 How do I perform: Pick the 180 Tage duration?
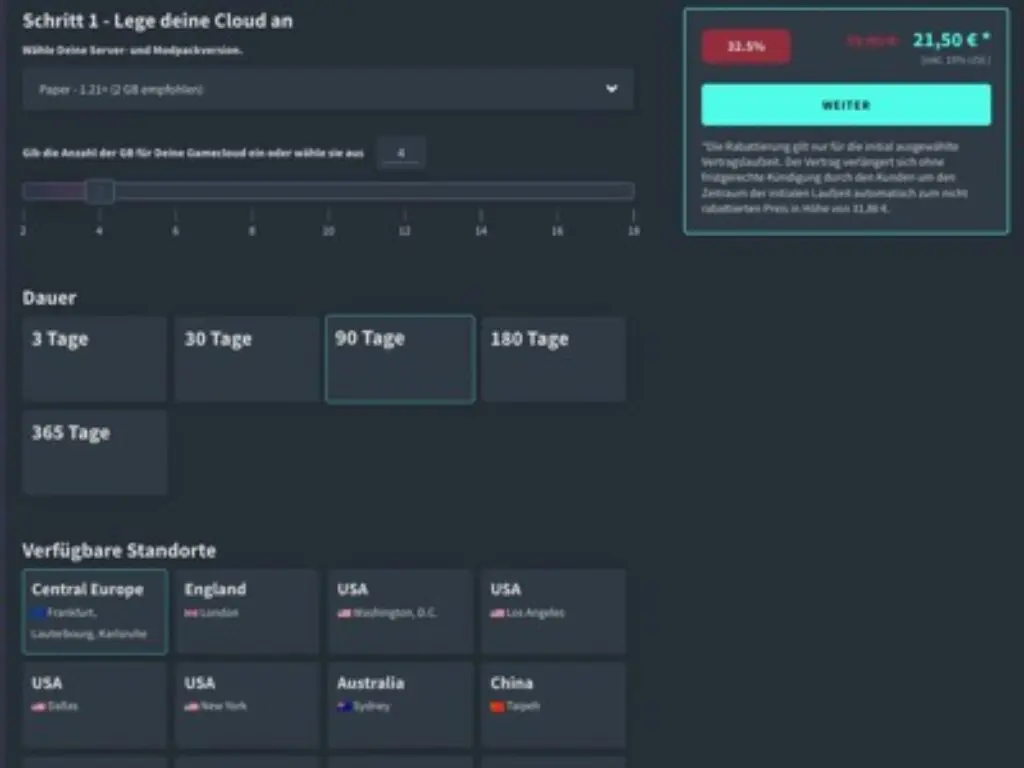(x=553, y=359)
